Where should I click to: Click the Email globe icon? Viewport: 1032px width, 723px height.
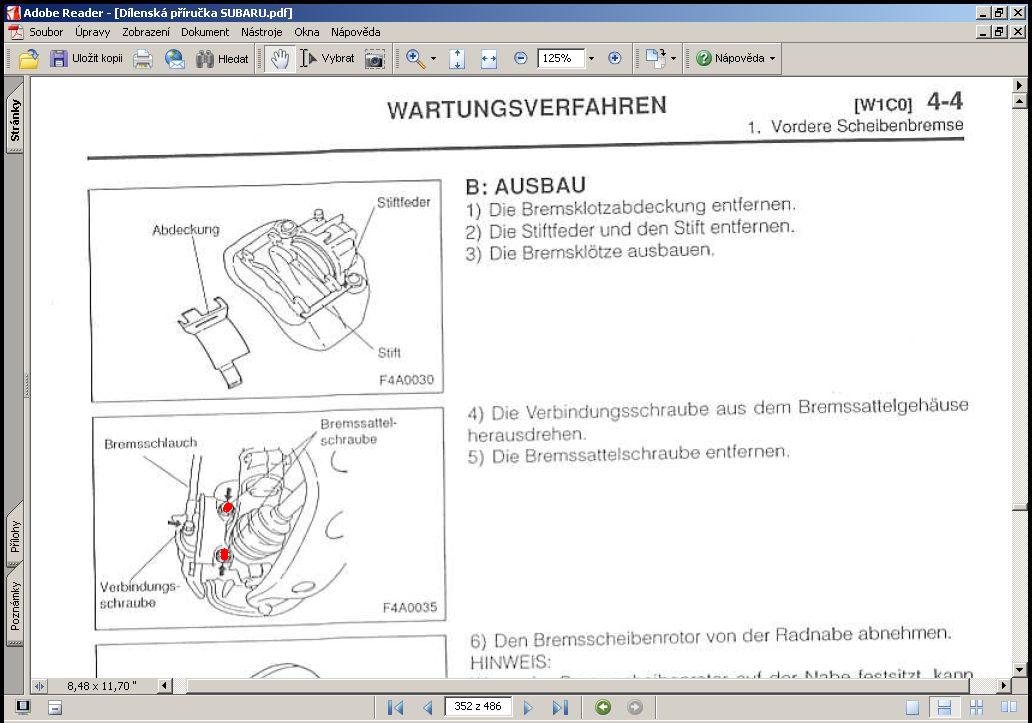(x=174, y=59)
